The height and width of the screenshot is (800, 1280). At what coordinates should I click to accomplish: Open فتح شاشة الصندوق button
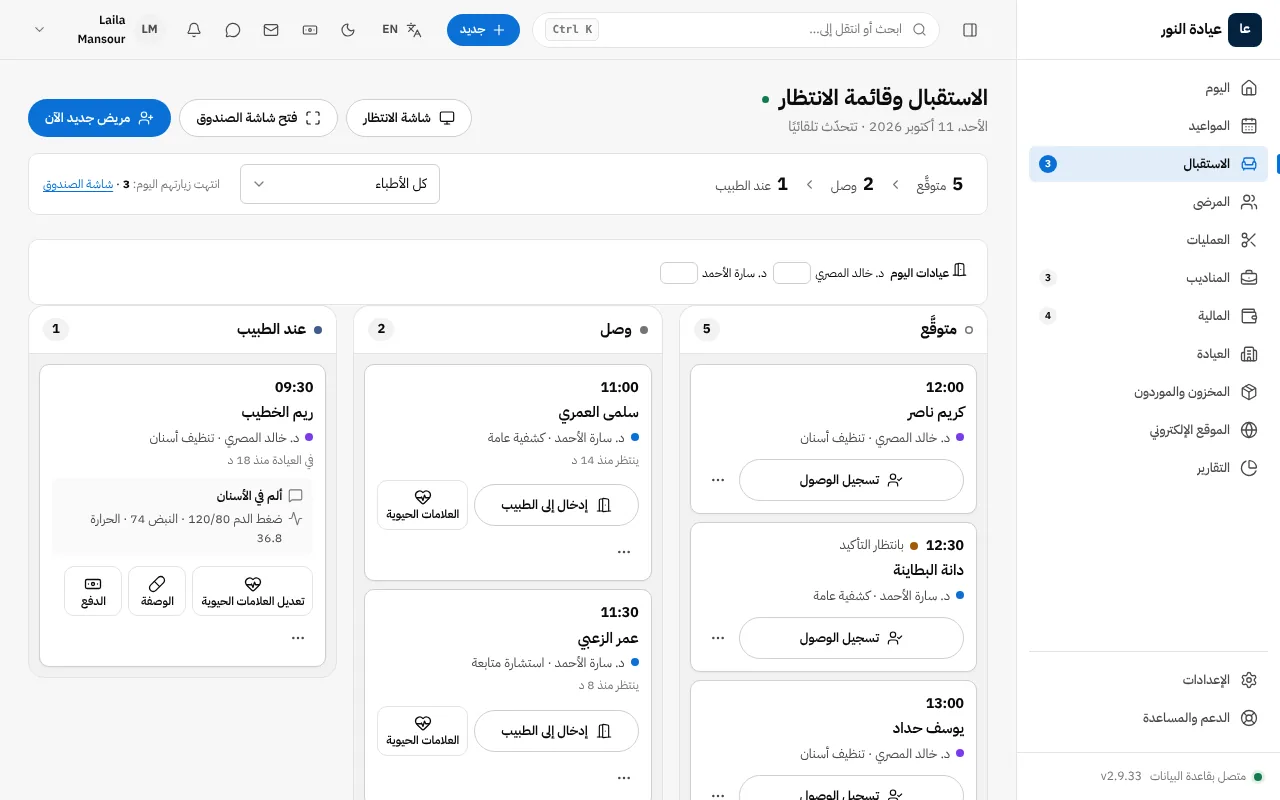pyautogui.click(x=259, y=118)
